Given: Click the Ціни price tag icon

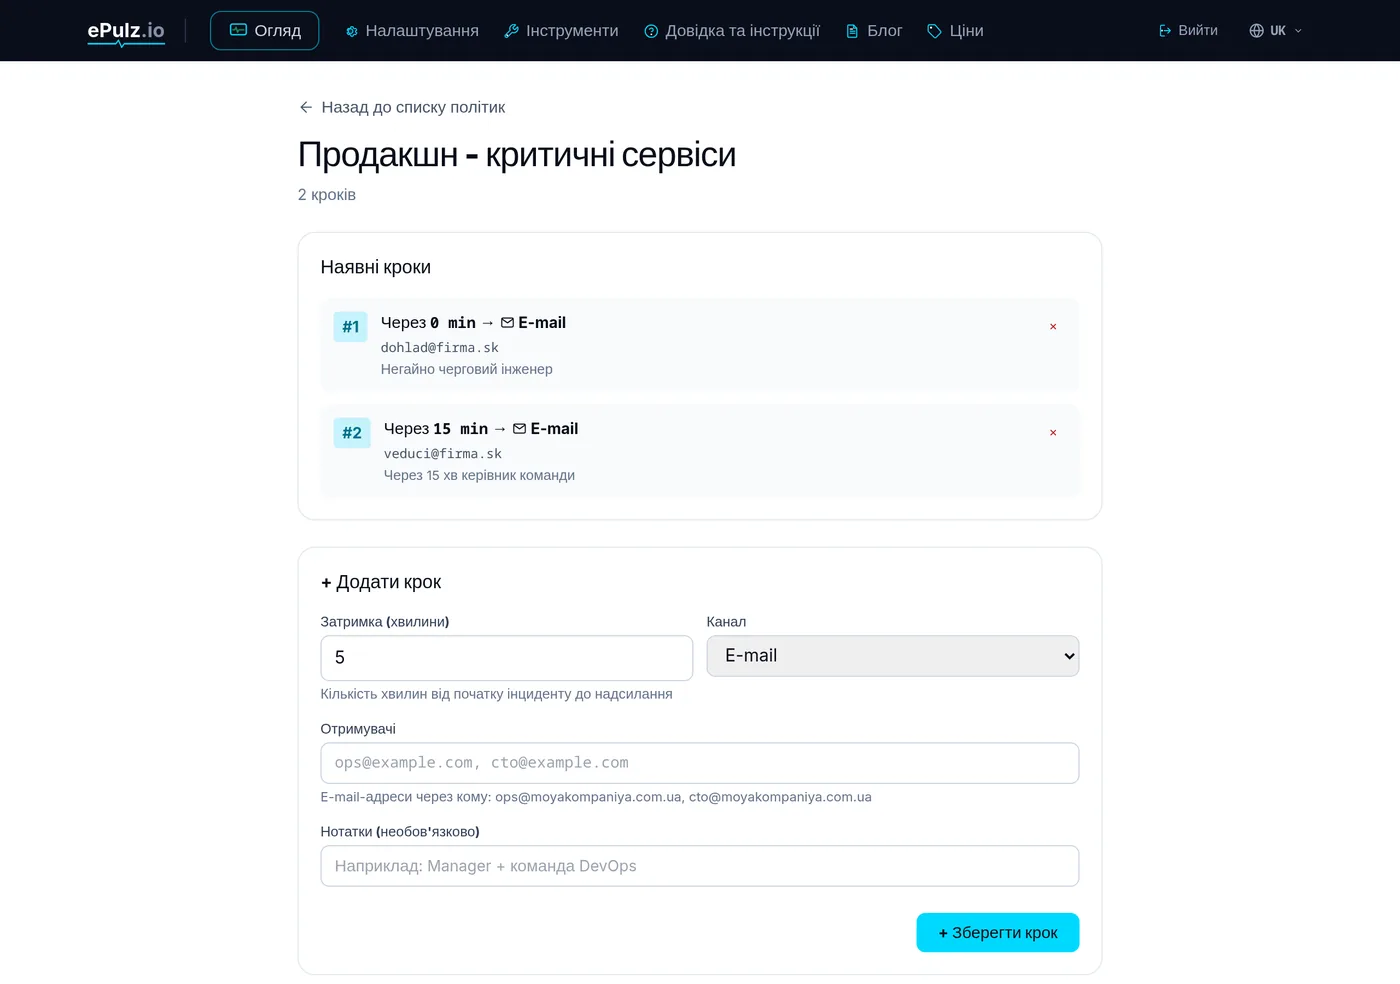Looking at the screenshot, I should (934, 31).
